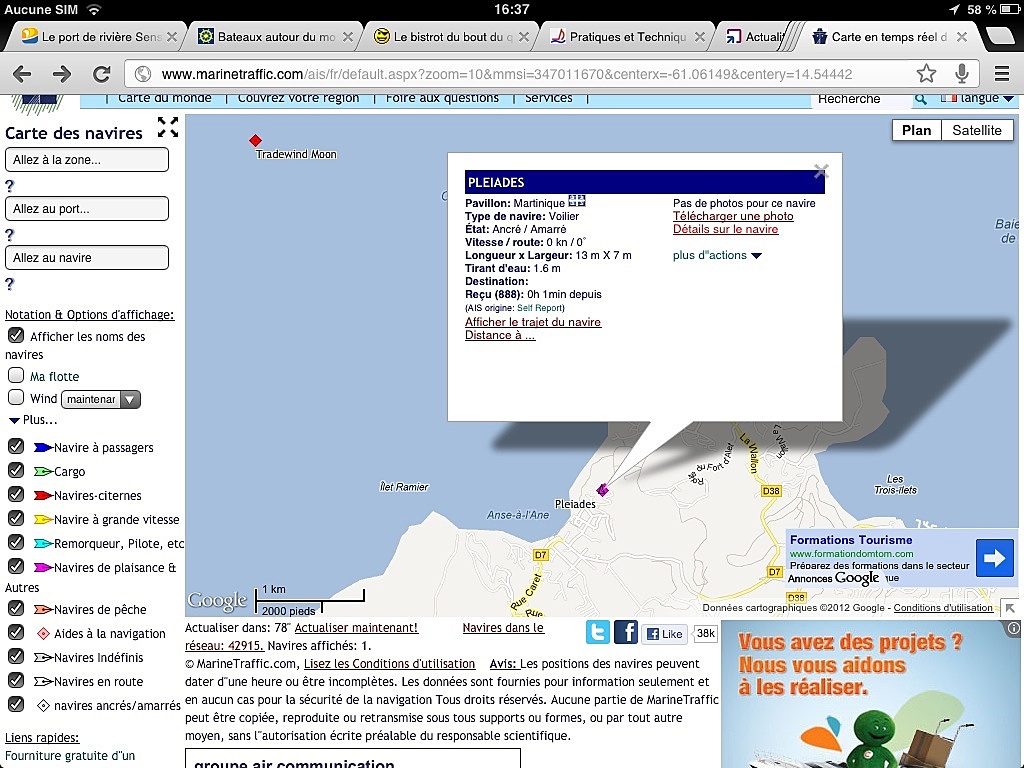This screenshot has width=1024, height=768.
Task: Click the help question mark below 'Allez au port'
Action: point(9,235)
